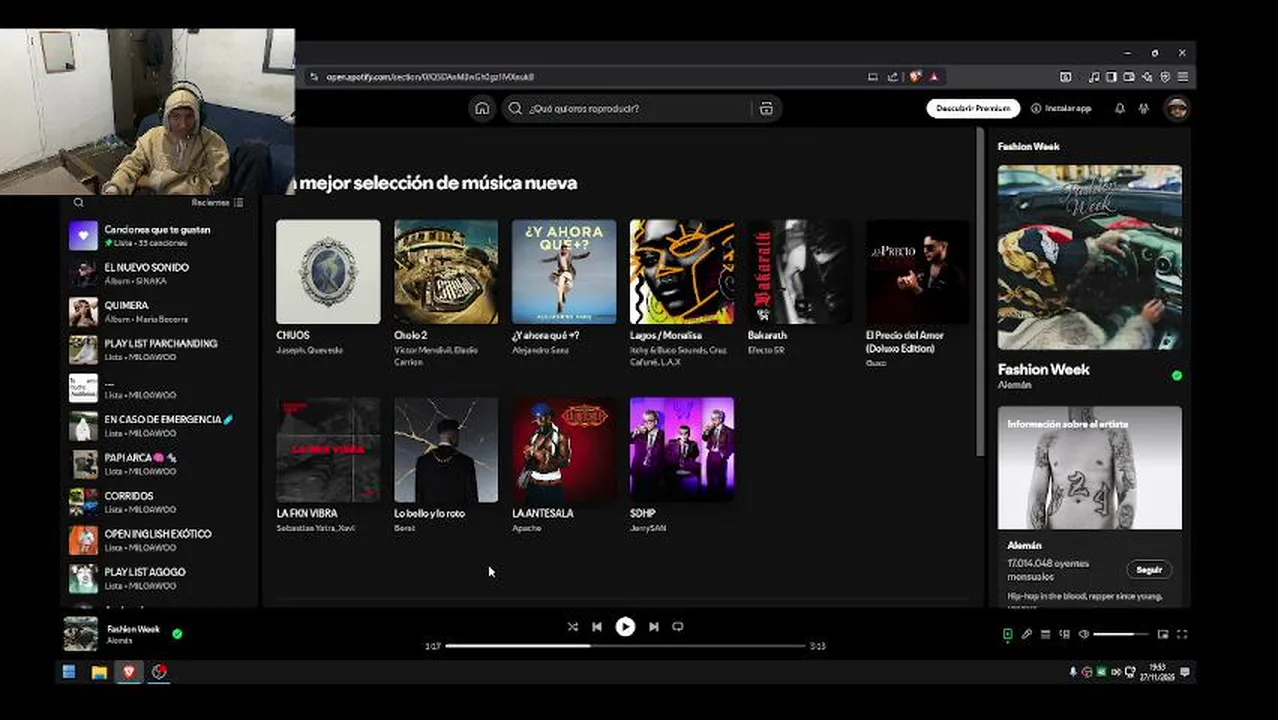Open LA ANTESALA album cover
1278x720 pixels.
(x=564, y=450)
